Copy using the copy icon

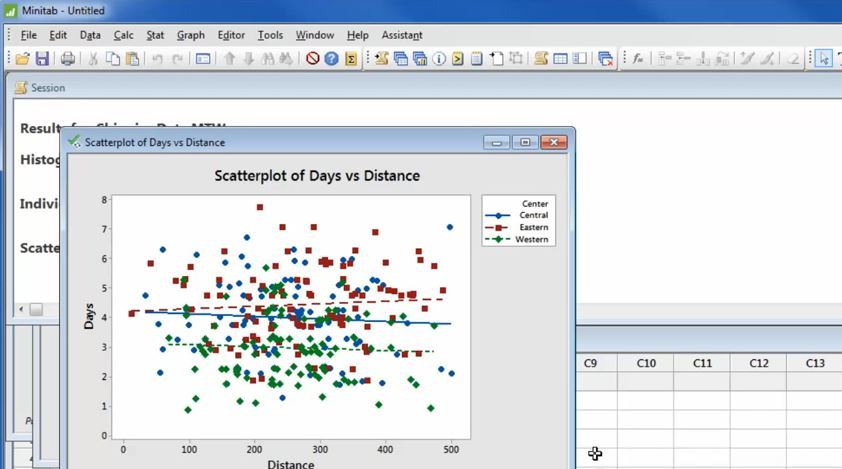(x=113, y=58)
